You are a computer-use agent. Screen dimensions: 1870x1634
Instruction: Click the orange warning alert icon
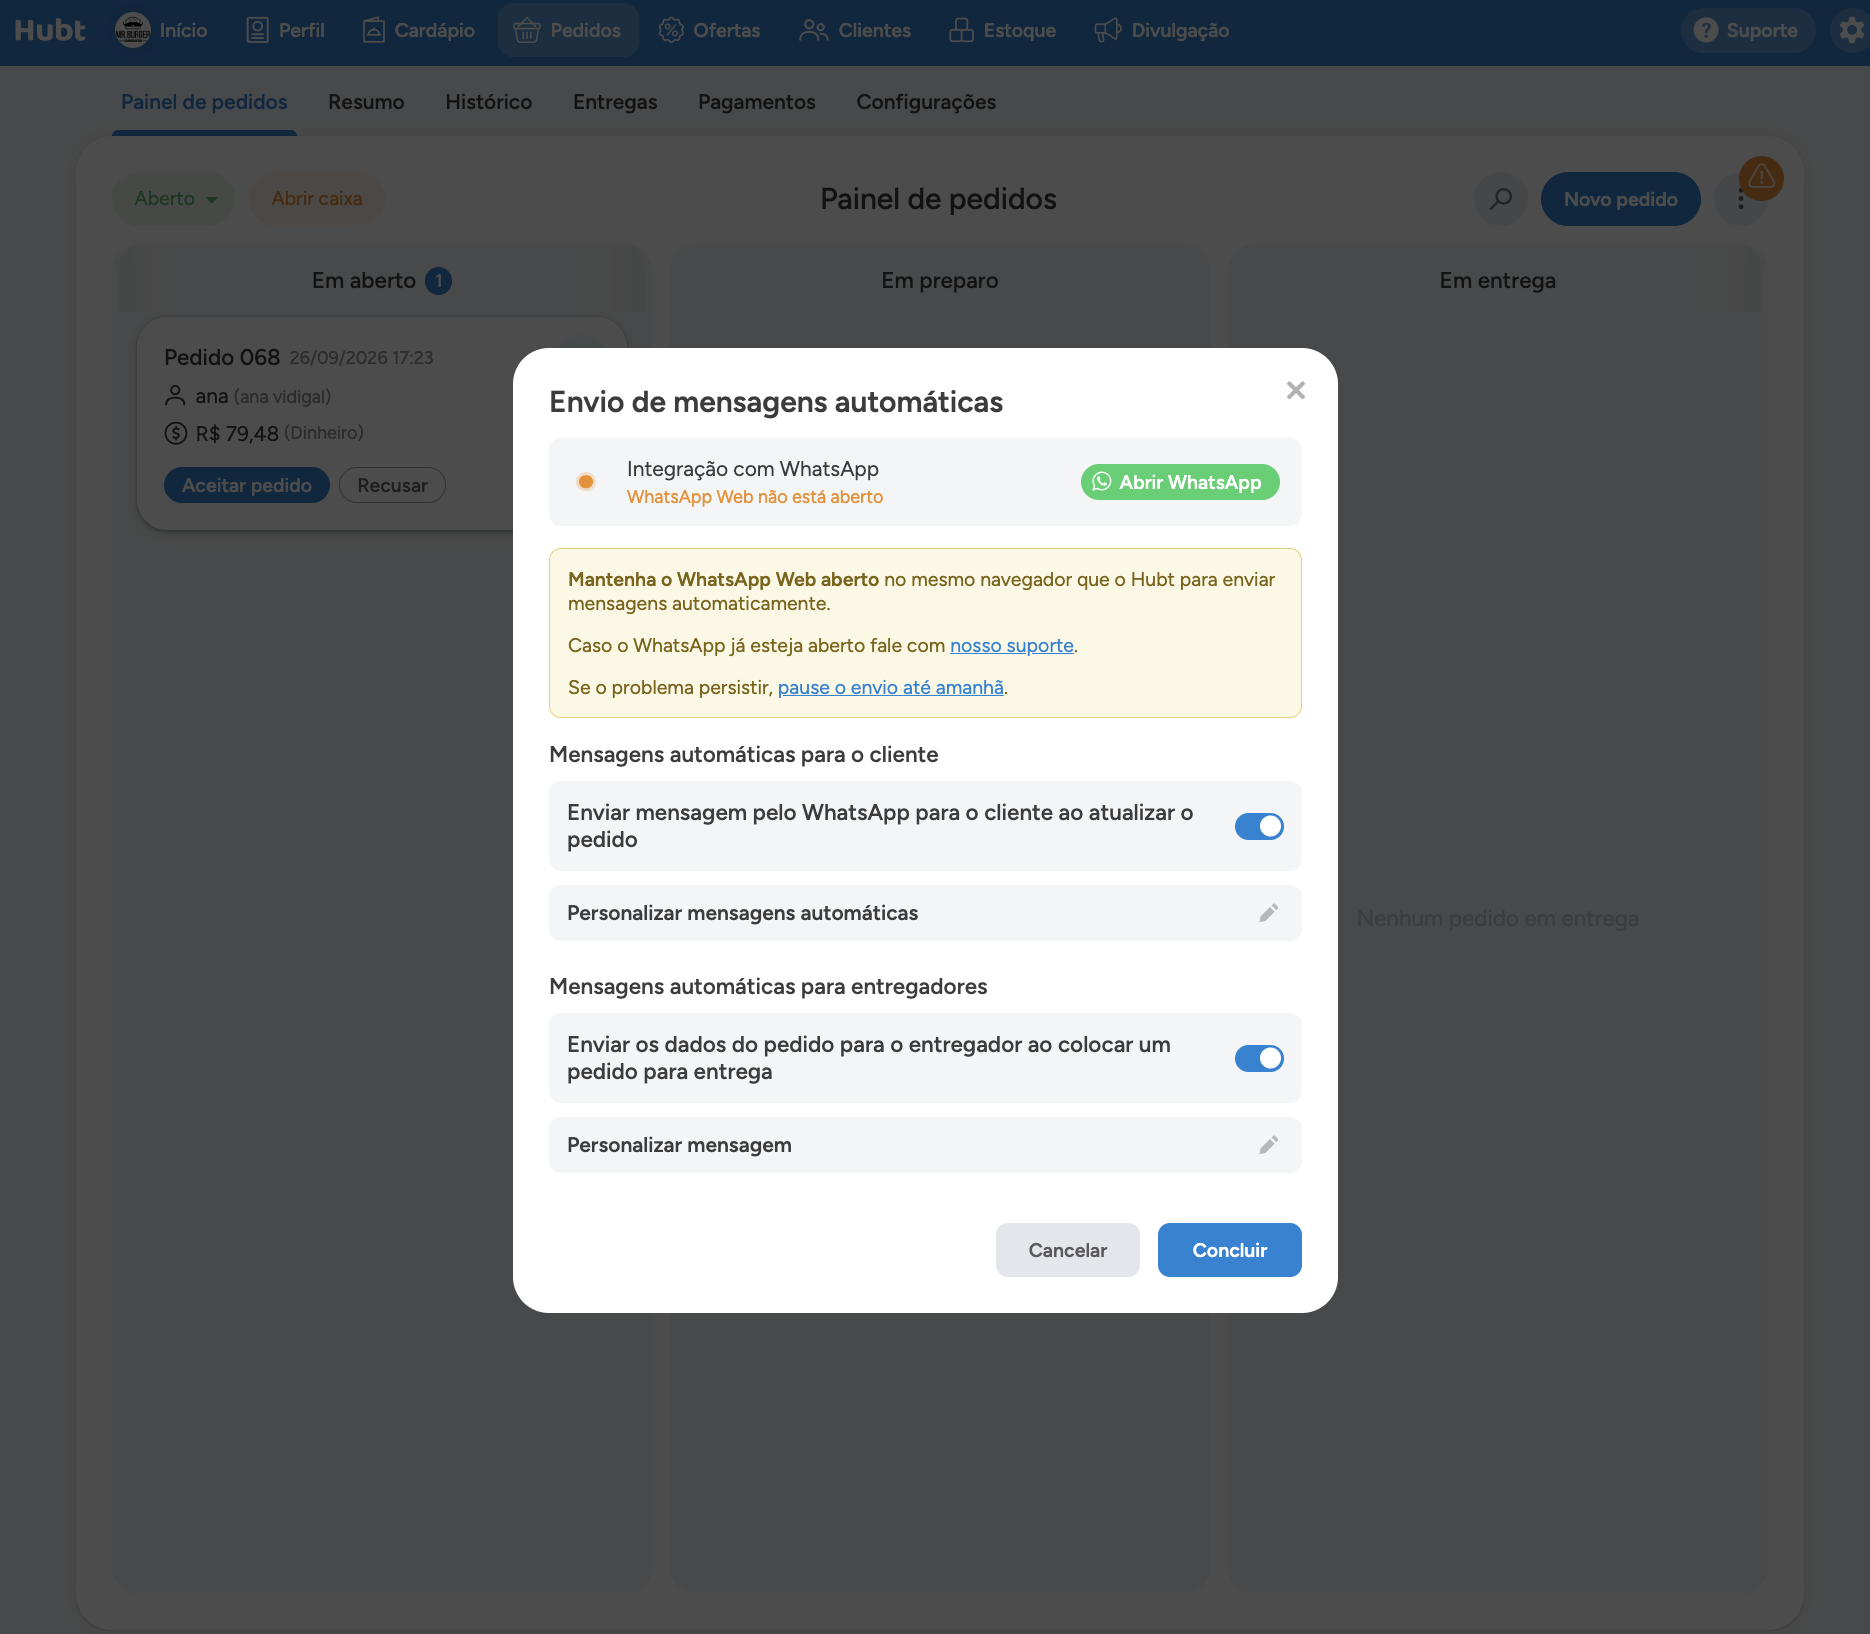coord(1761,178)
